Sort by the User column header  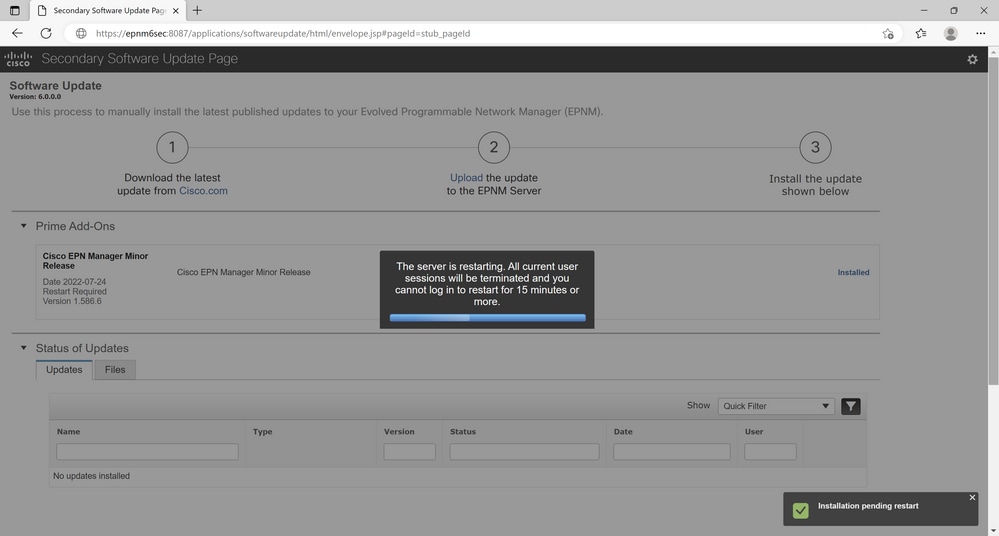coord(754,431)
